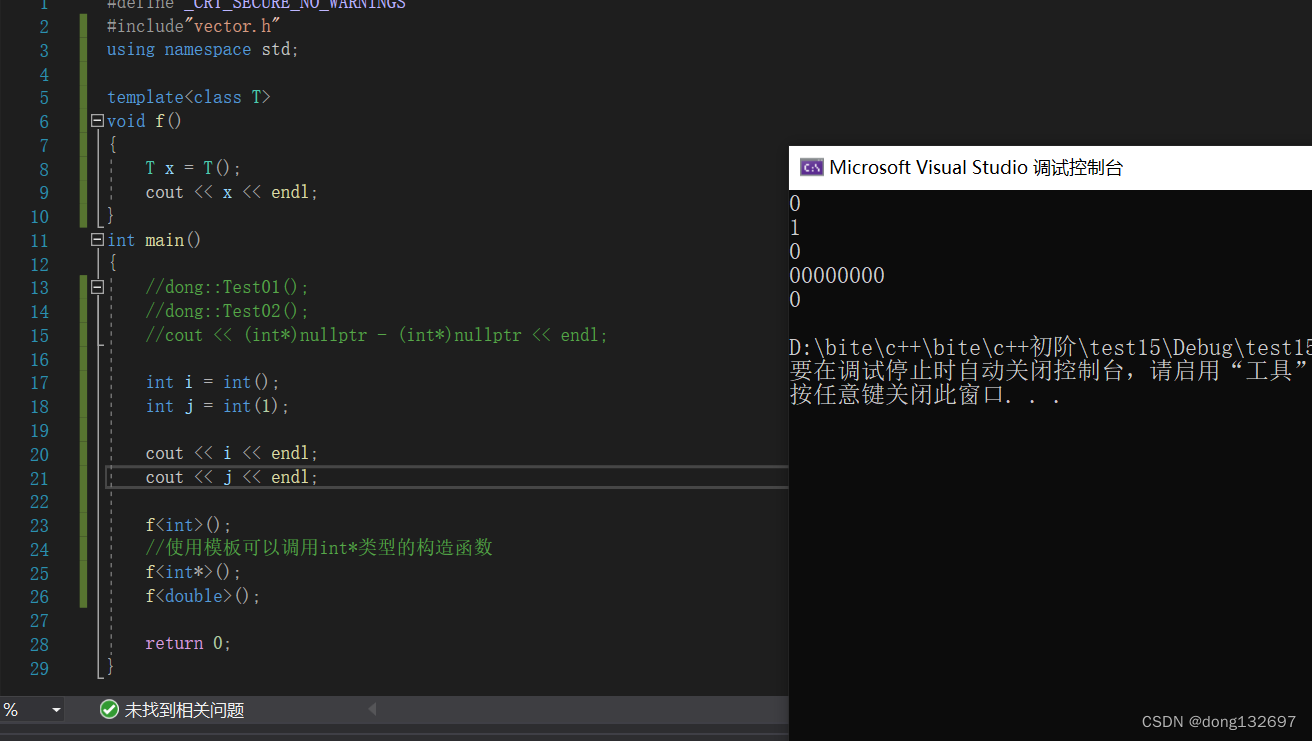
Task: Open the editor zoom percentage dropdown
Action: click(x=56, y=710)
